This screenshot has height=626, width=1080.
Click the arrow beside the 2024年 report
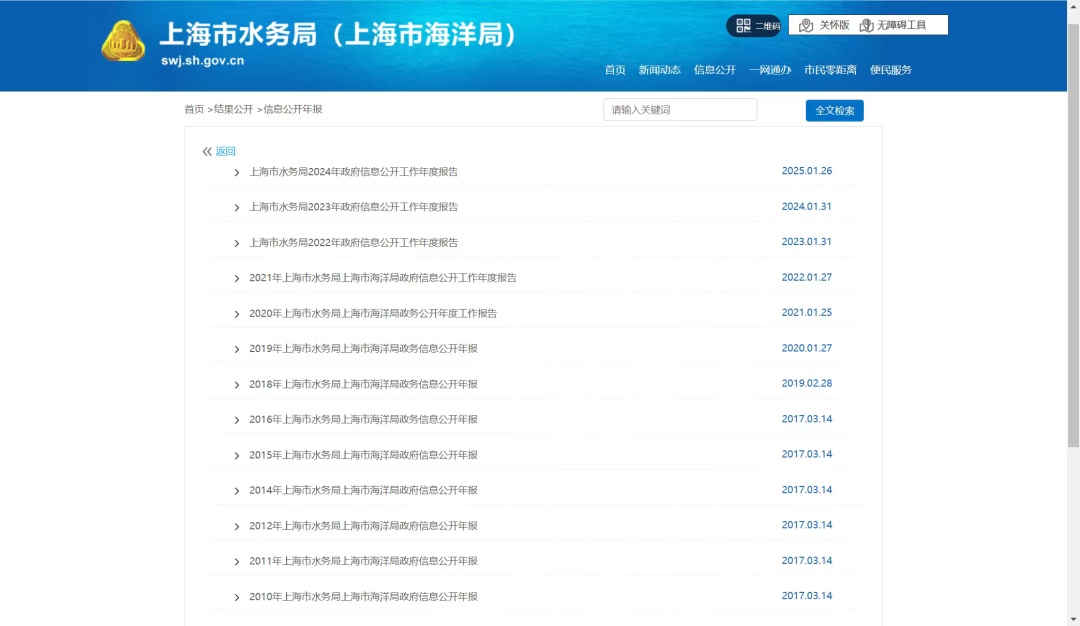237,172
